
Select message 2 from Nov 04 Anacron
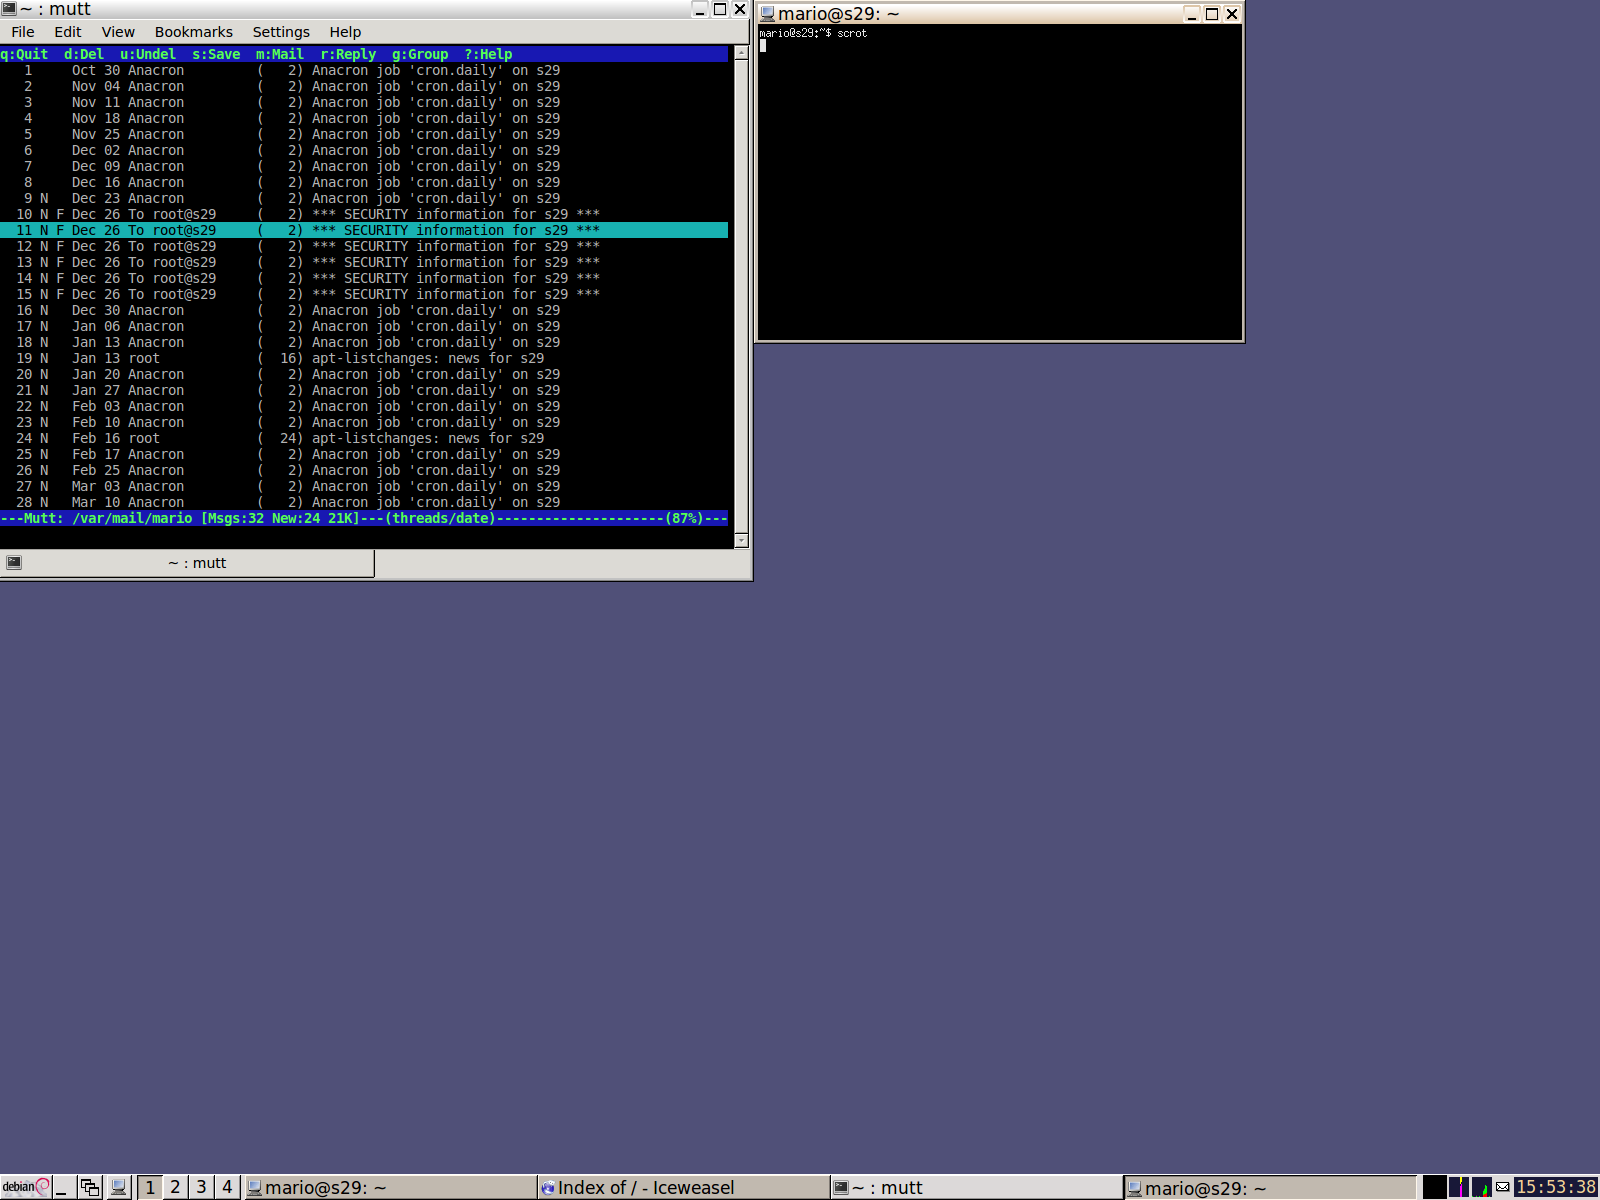(x=364, y=86)
